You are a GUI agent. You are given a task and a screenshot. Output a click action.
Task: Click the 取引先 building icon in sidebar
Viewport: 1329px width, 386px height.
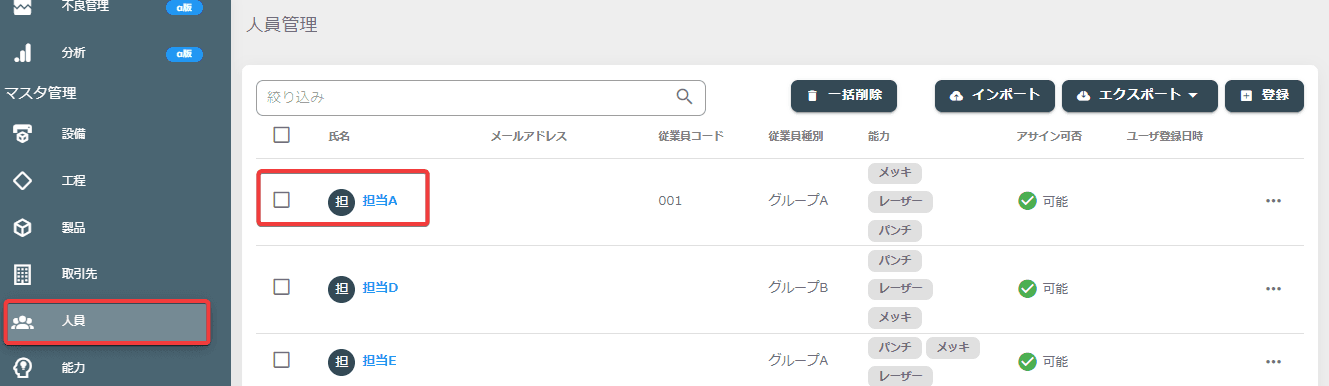(22, 274)
